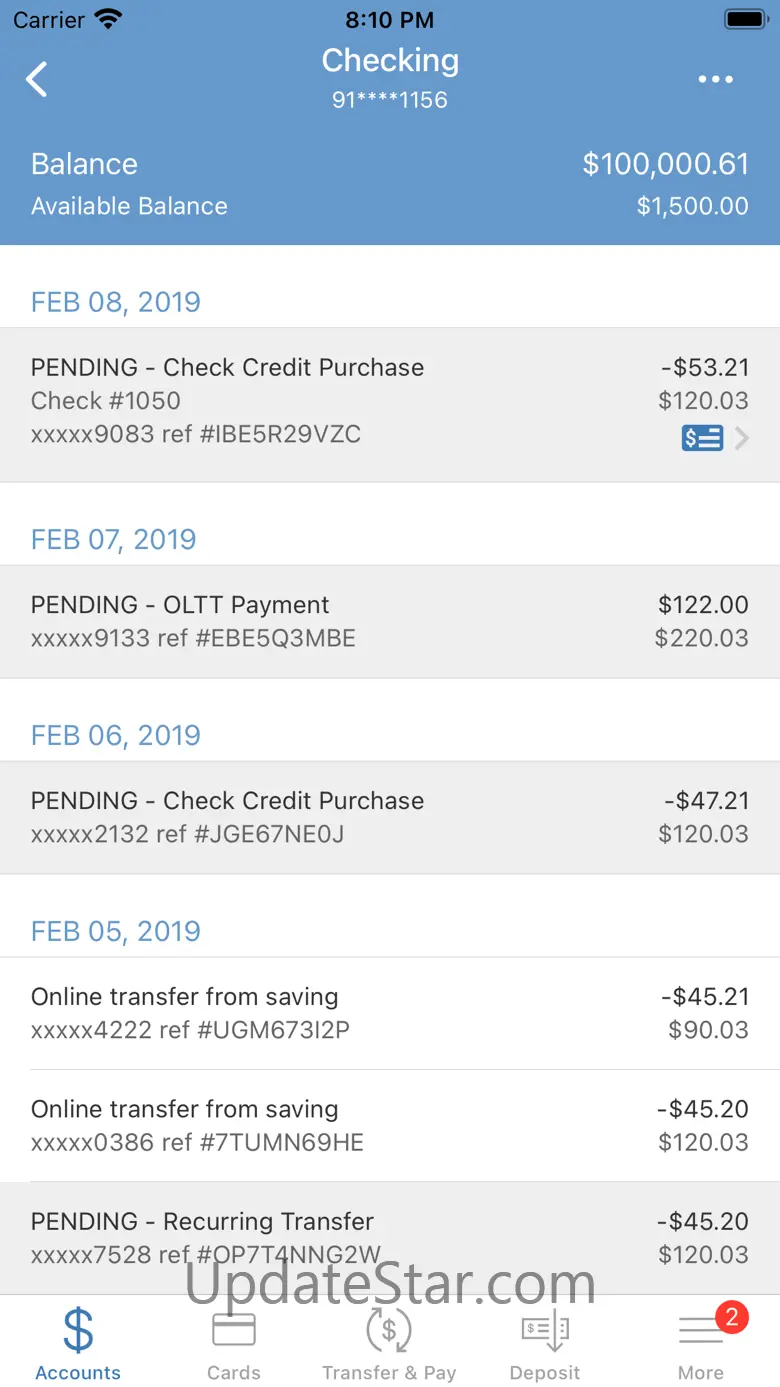
Task: Expand the Check #1050 chevron arrow
Action: tap(742, 438)
